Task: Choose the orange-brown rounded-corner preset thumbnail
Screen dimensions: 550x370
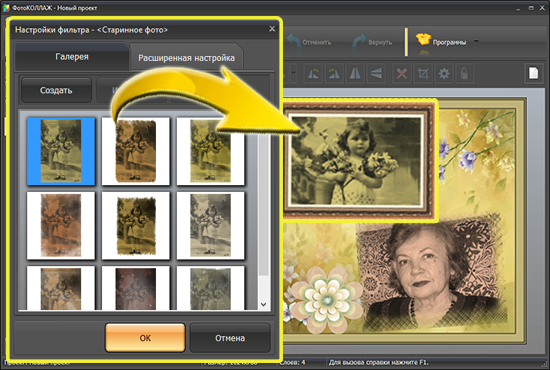Action: point(136,151)
